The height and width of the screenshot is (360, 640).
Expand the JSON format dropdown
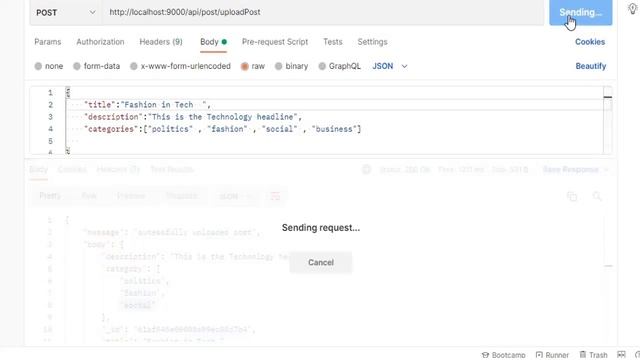[390, 66]
